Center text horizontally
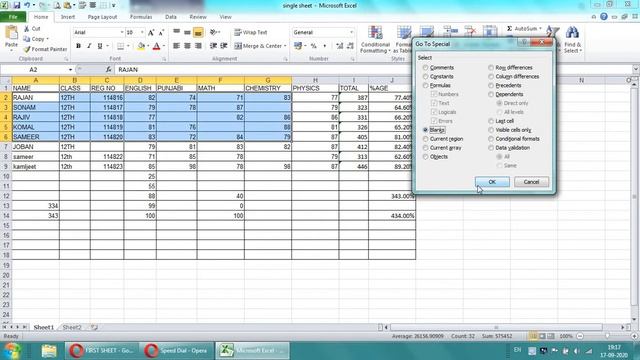Screen dimensions: 640x360 click(187, 46)
